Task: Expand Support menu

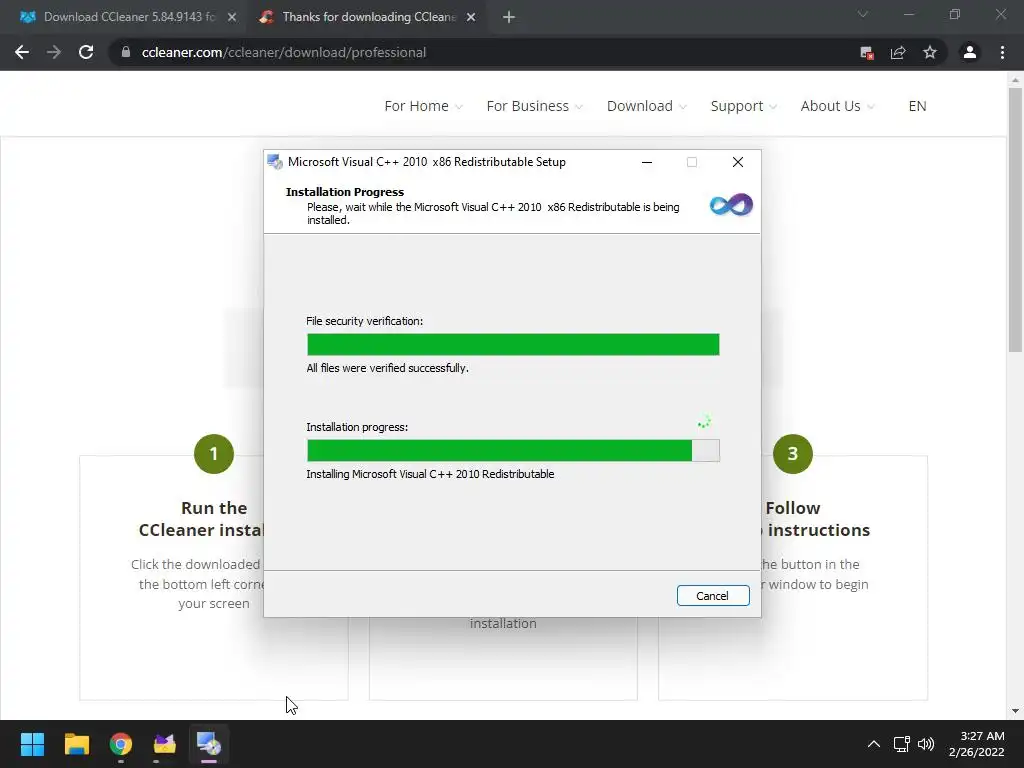Action: (x=744, y=106)
